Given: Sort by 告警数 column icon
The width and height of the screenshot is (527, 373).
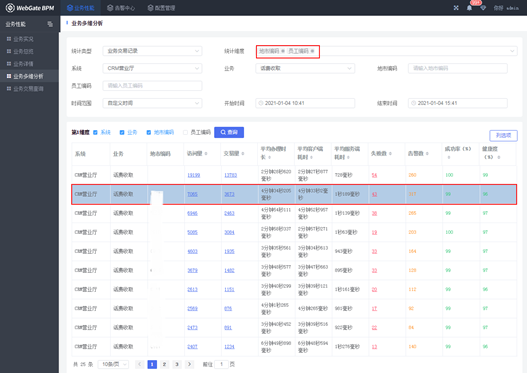Looking at the screenshot, I should (x=427, y=154).
